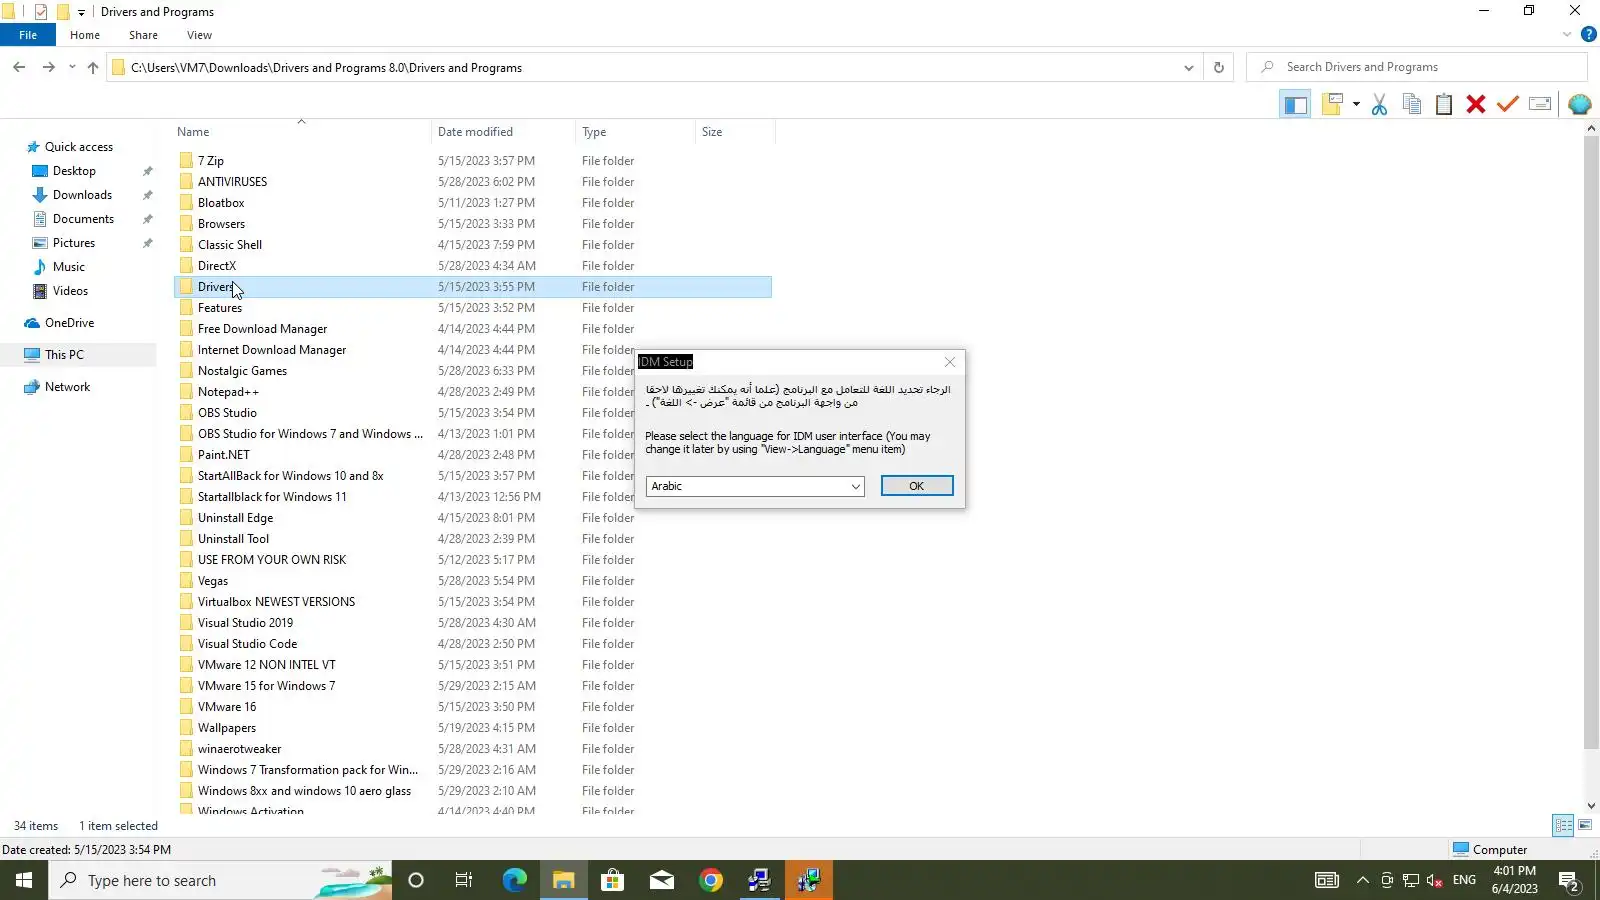
Task: Click the red X Delete icon
Action: pos(1476,104)
